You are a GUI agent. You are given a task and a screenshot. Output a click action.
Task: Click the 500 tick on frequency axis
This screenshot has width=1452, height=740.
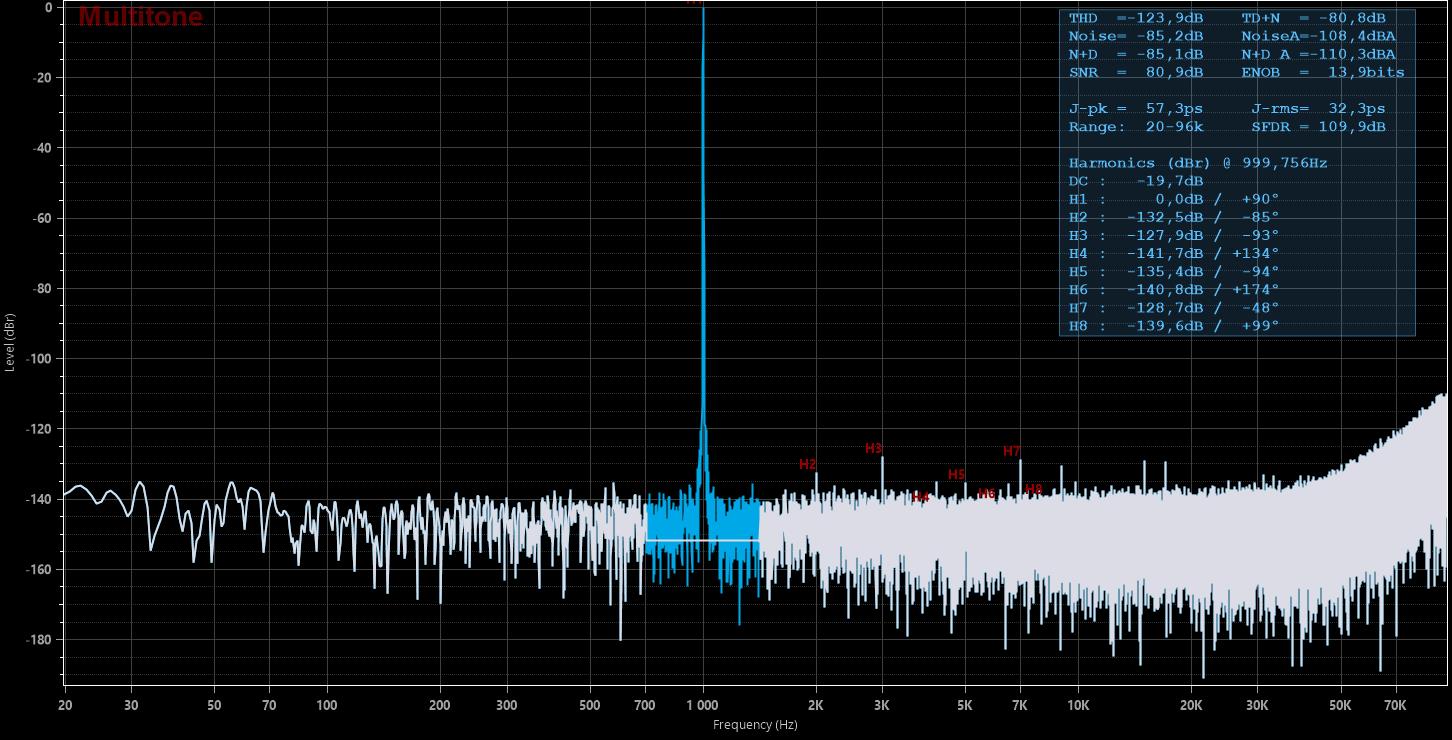[x=589, y=705]
